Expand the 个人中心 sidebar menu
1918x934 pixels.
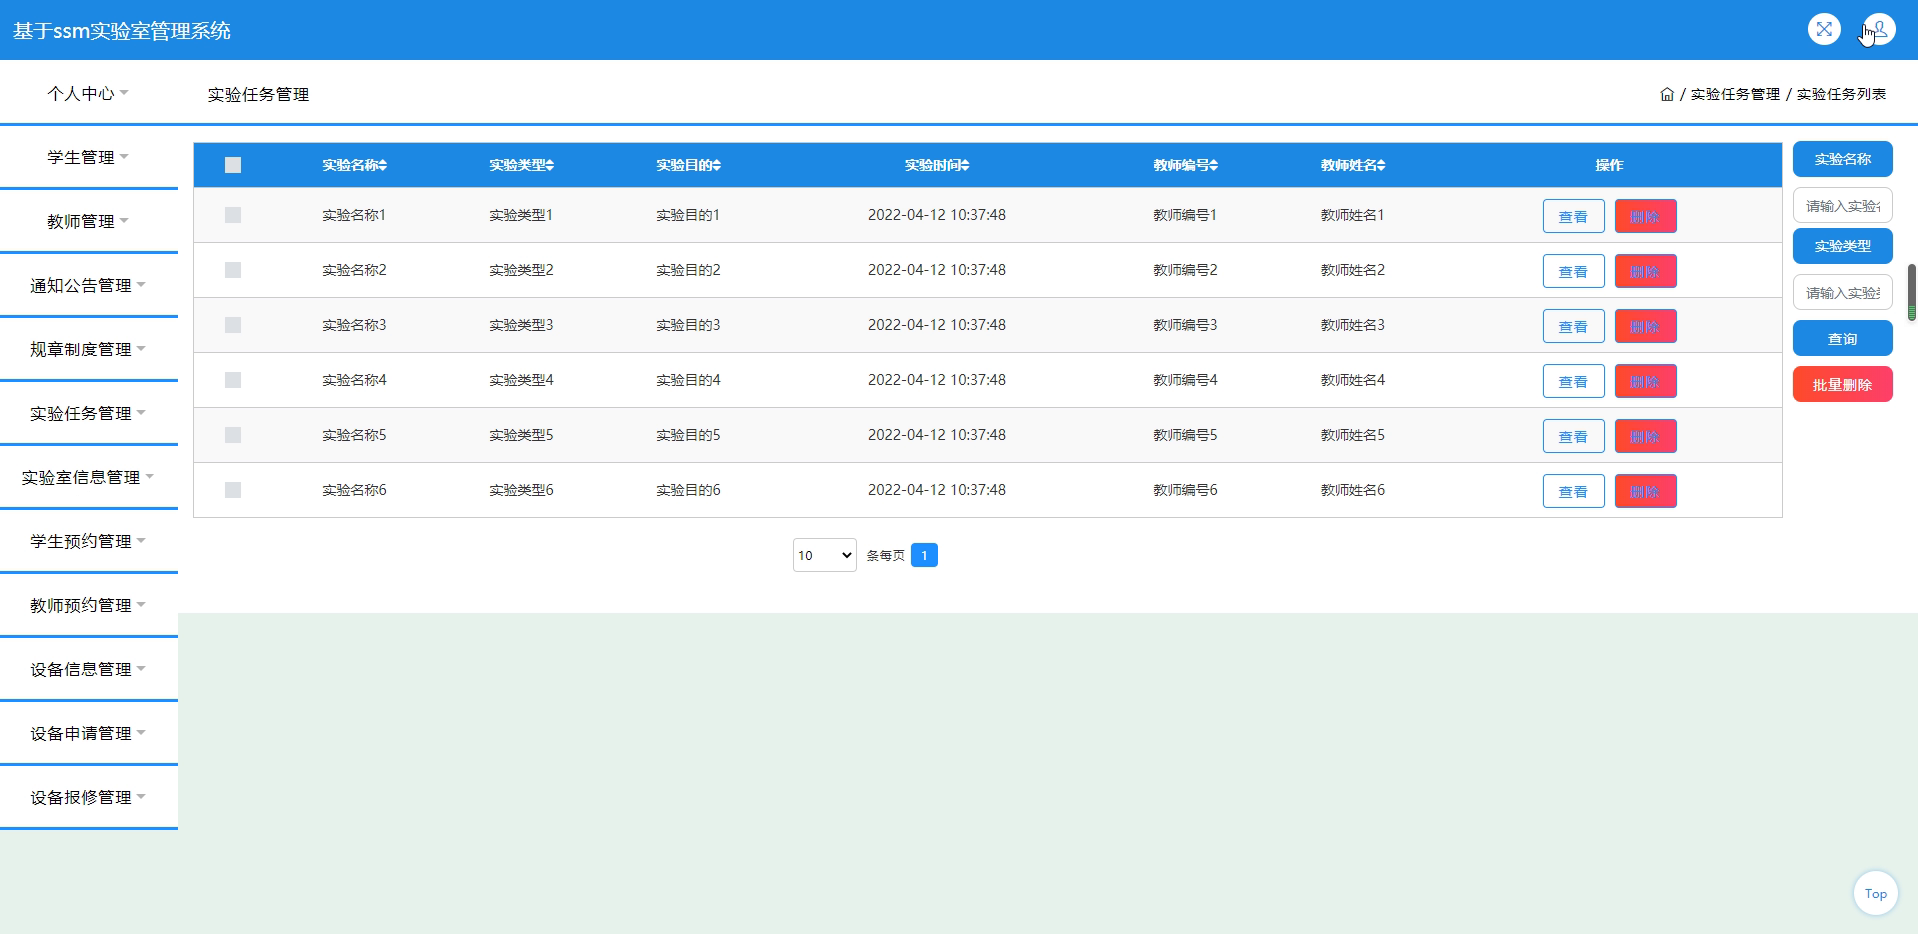click(x=88, y=93)
